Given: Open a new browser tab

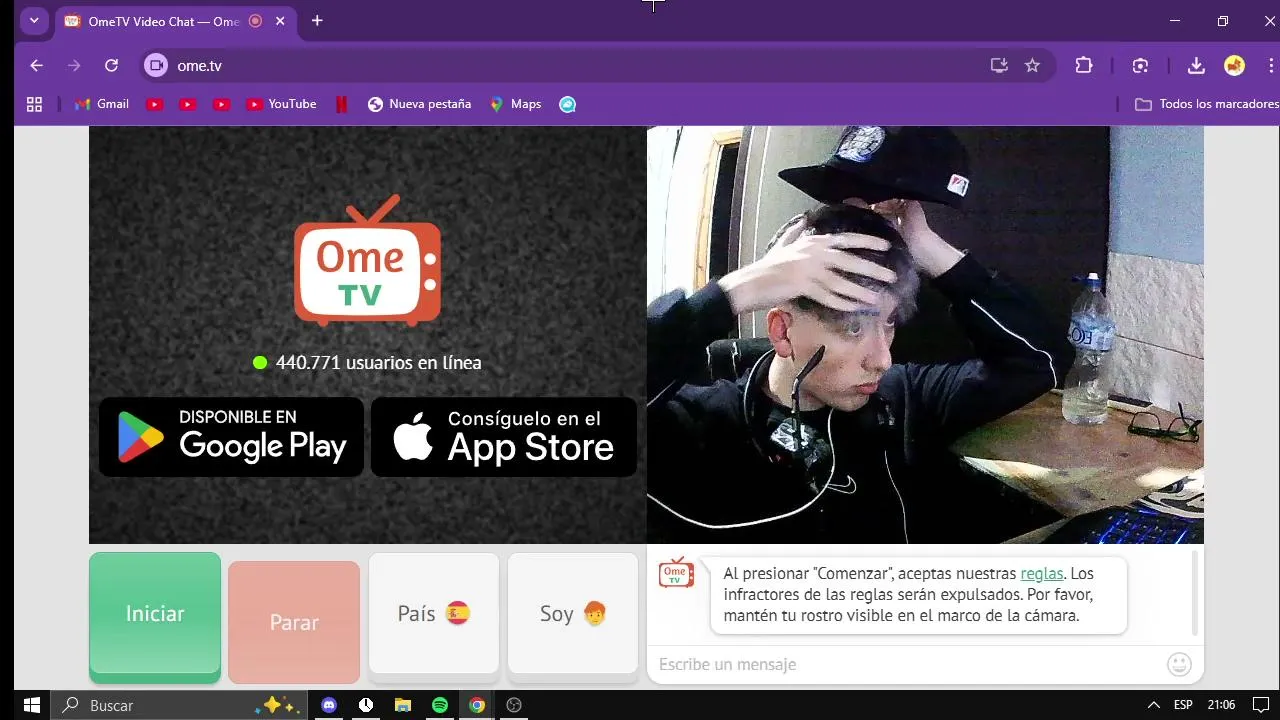Looking at the screenshot, I should (317, 21).
